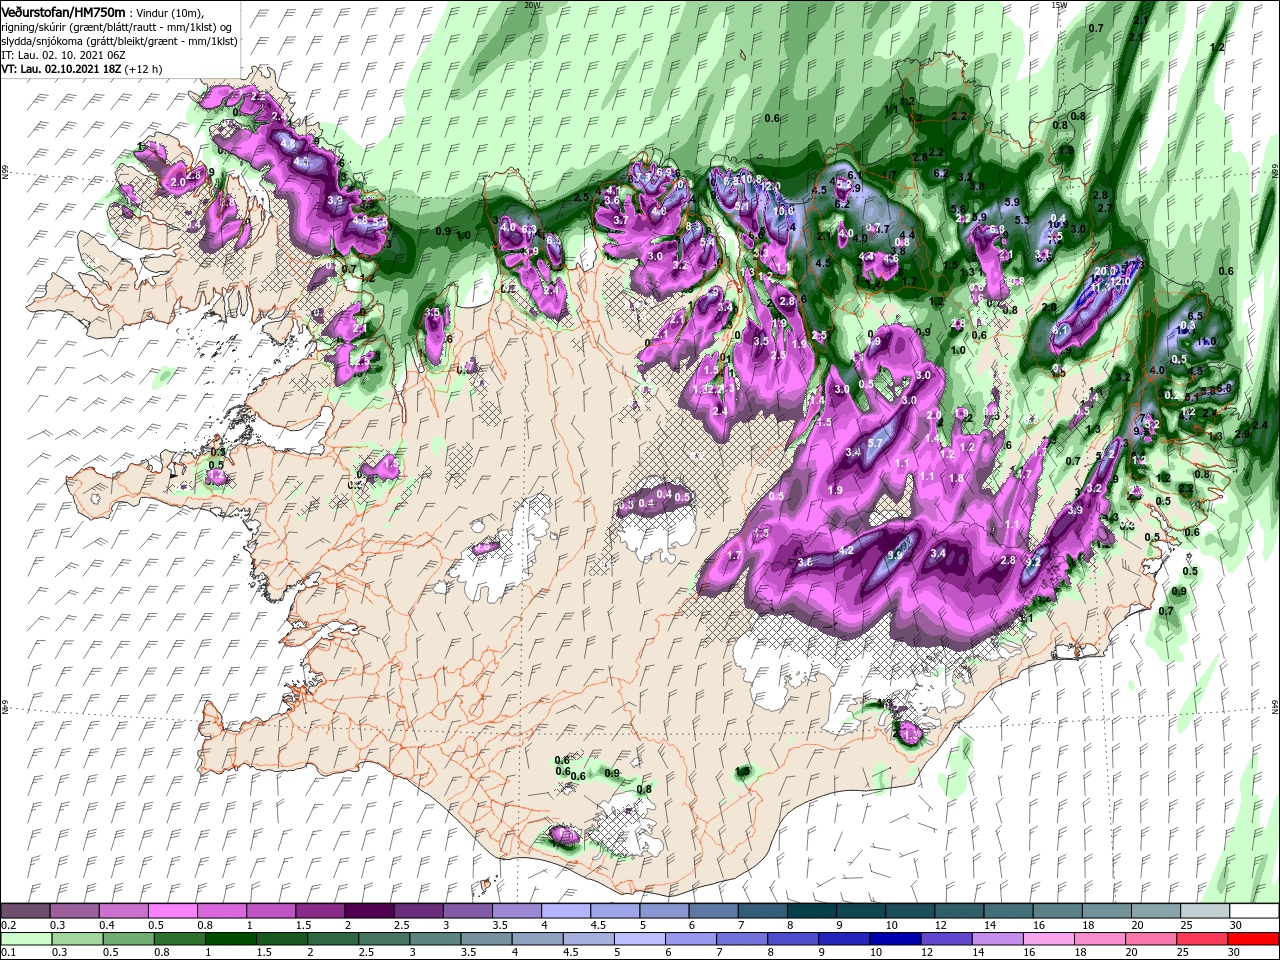Click the darkest purple swatch after 2 in upper legend
The width and height of the screenshot is (1280, 960).
(369, 911)
